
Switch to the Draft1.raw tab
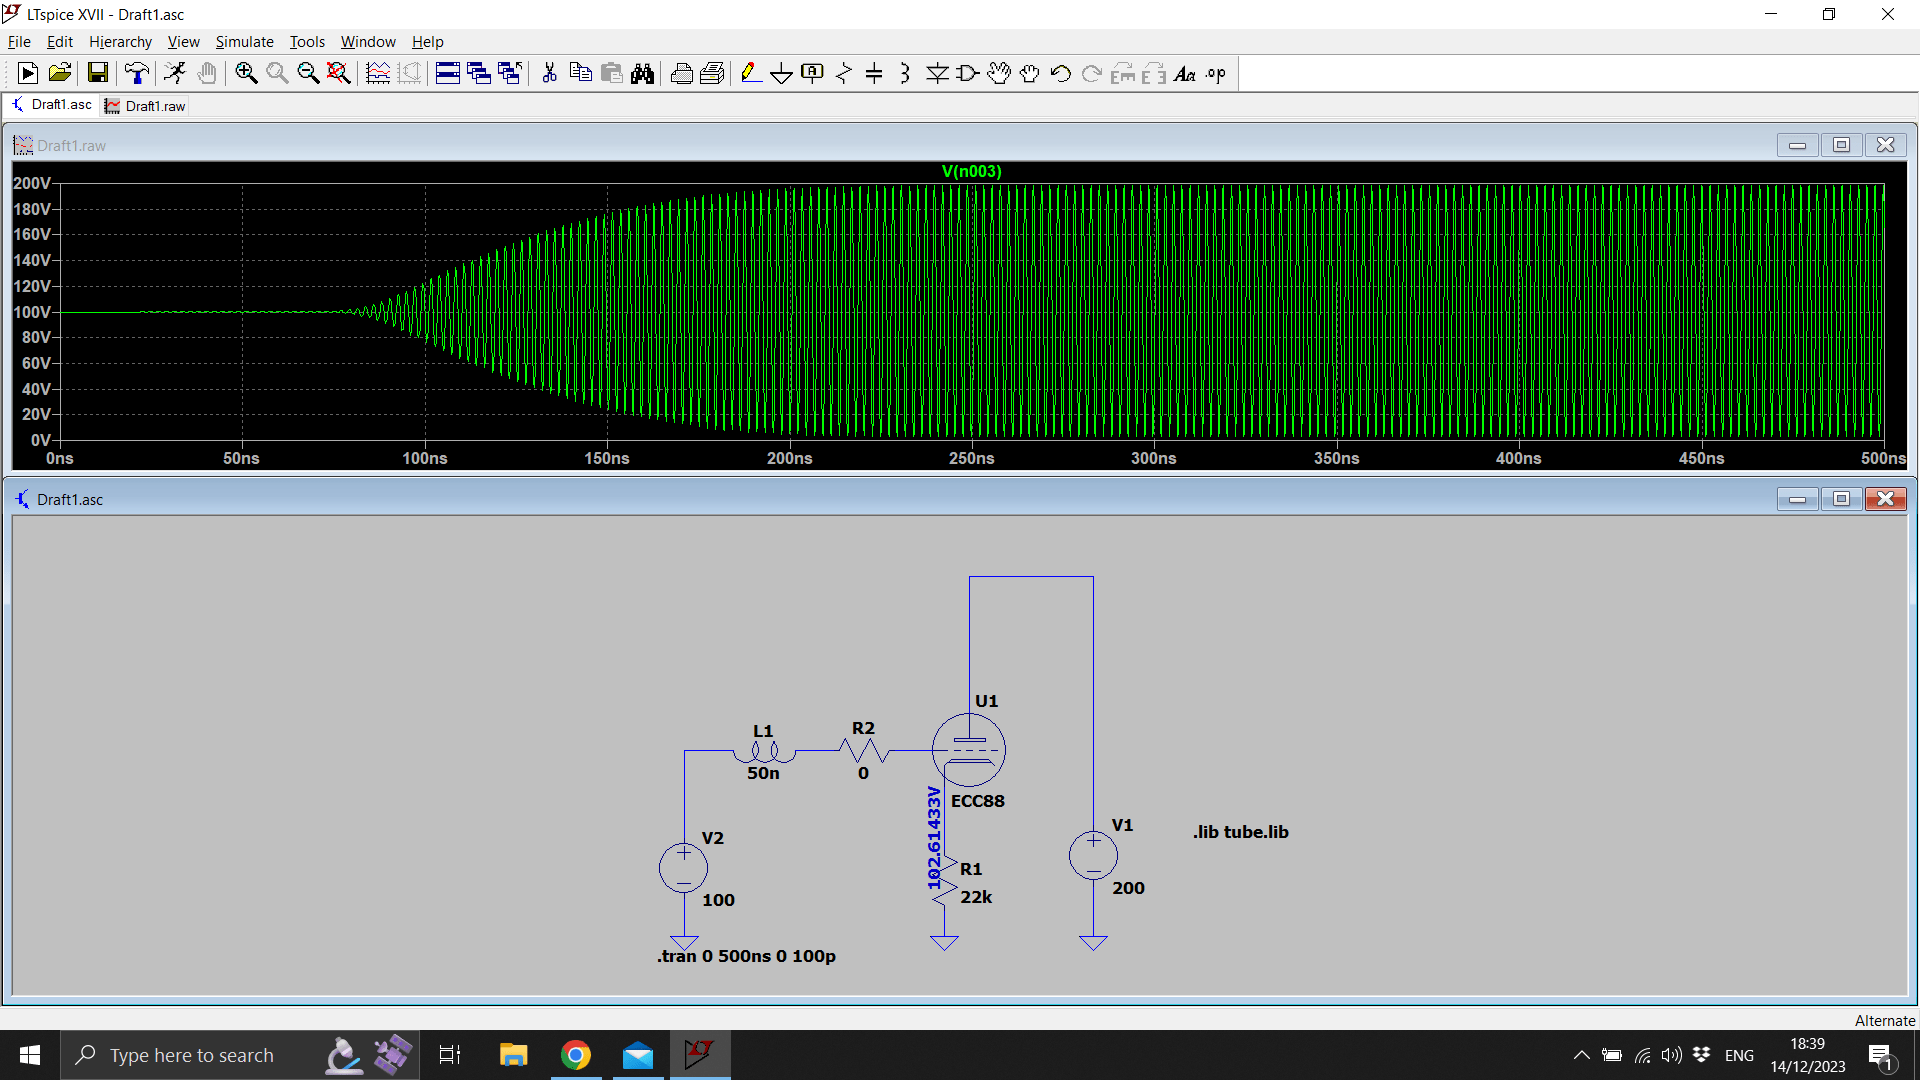(145, 106)
